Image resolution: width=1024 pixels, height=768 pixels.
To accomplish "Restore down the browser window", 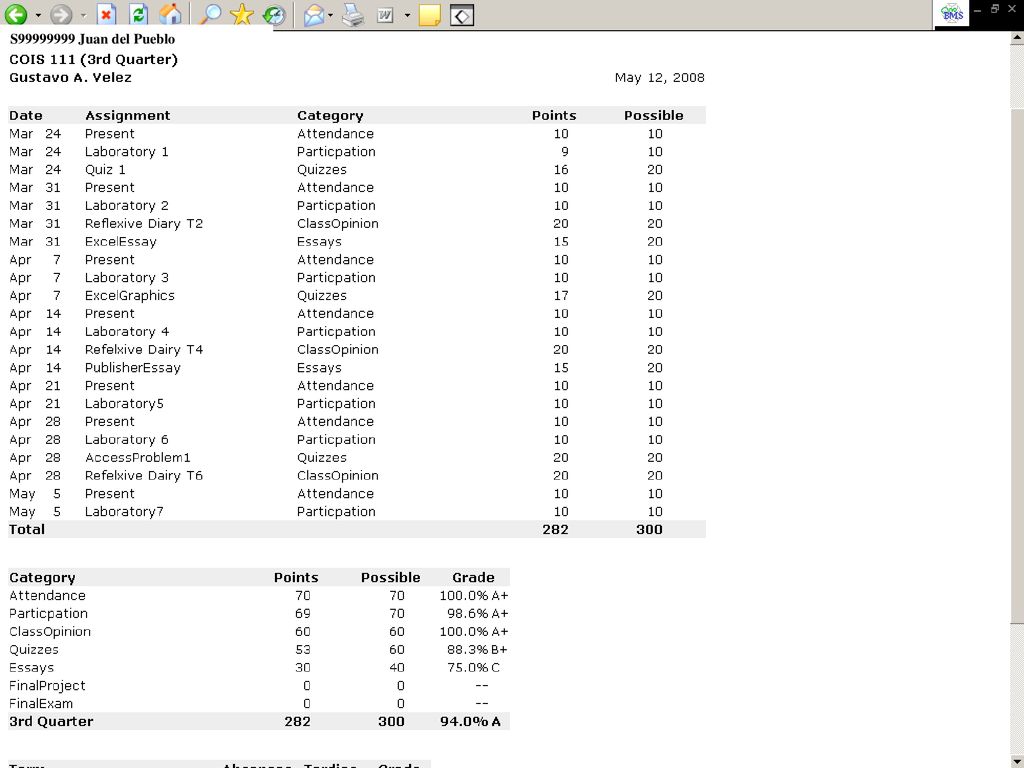I will click(x=995, y=9).
